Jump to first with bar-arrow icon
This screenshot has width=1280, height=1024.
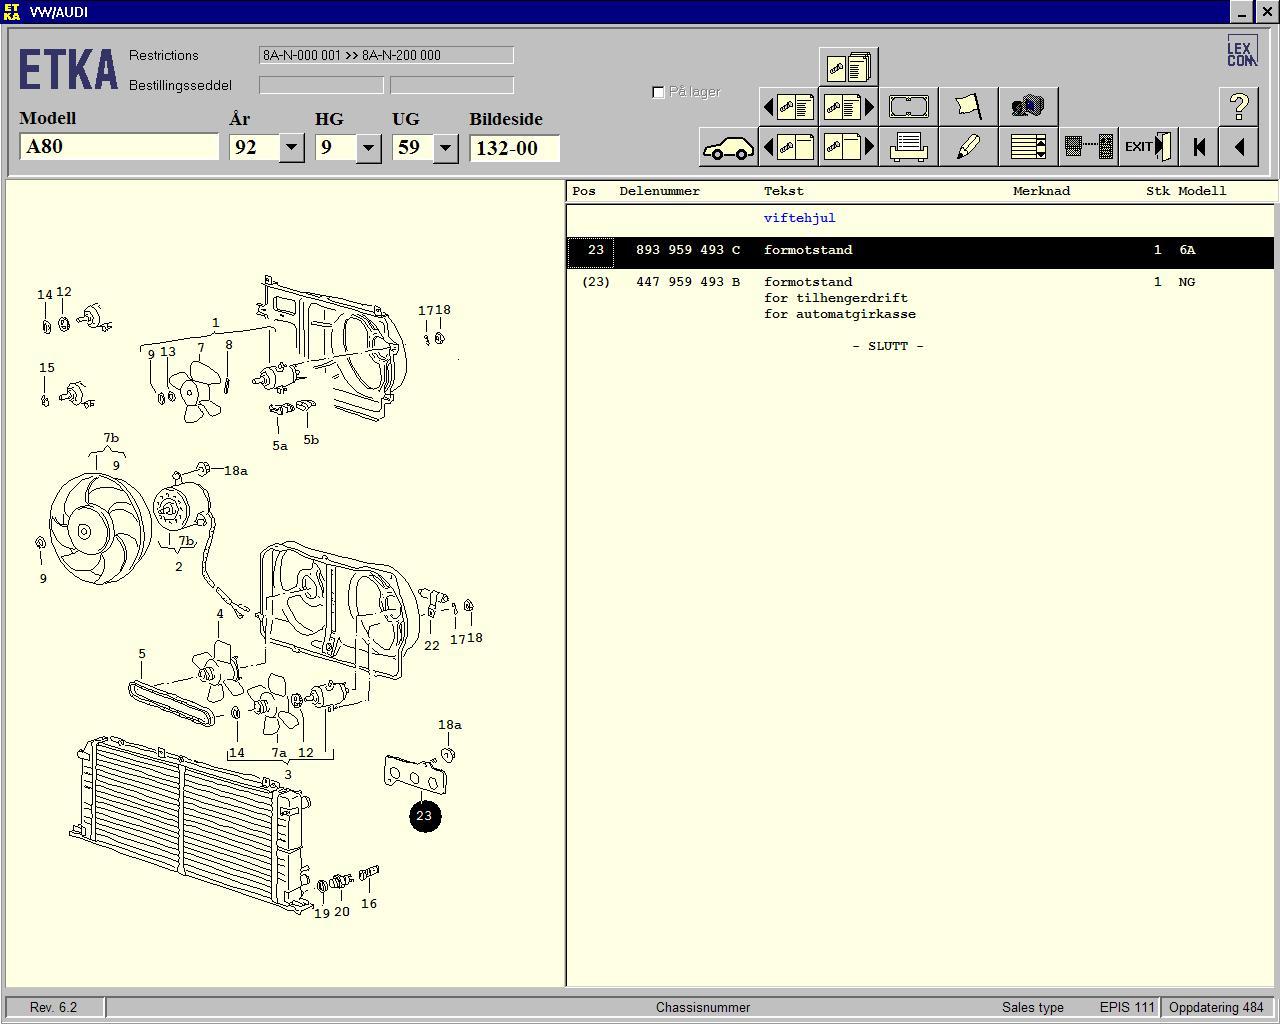pos(1199,147)
